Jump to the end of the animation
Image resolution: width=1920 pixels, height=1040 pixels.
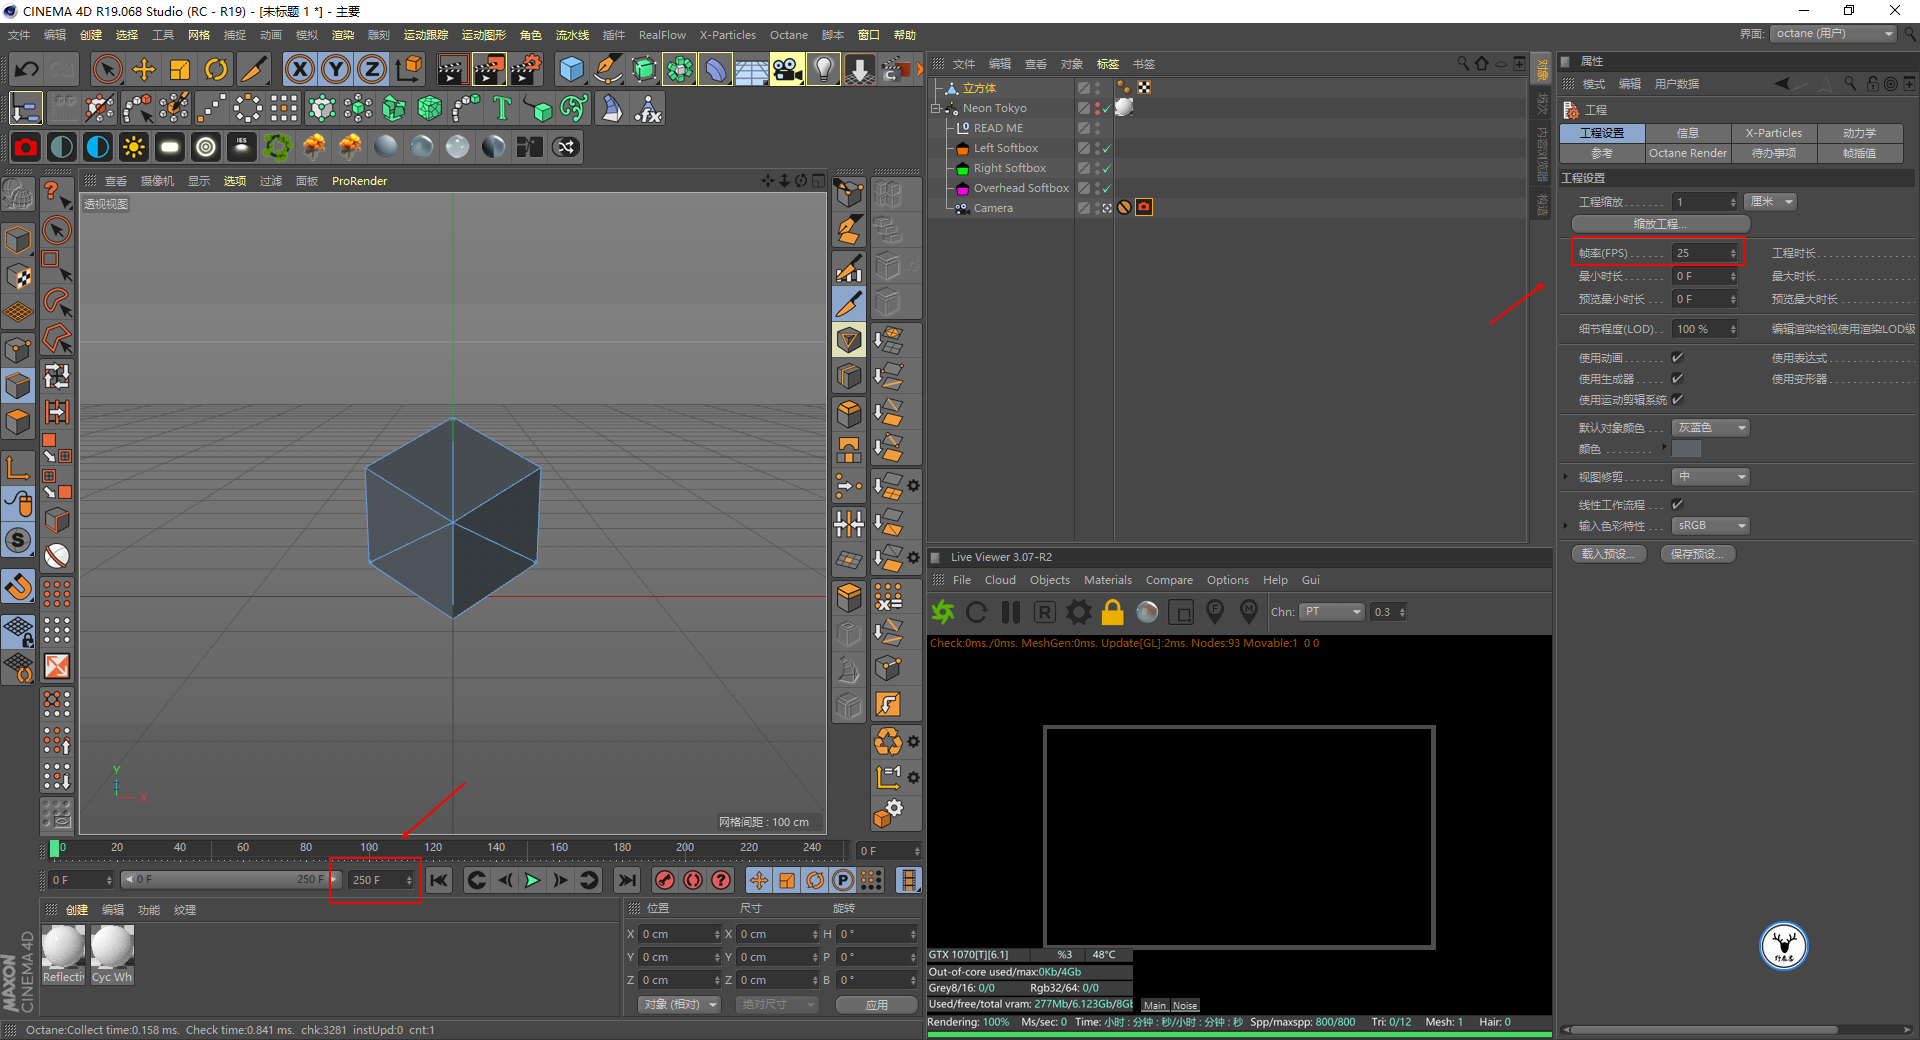[627, 880]
